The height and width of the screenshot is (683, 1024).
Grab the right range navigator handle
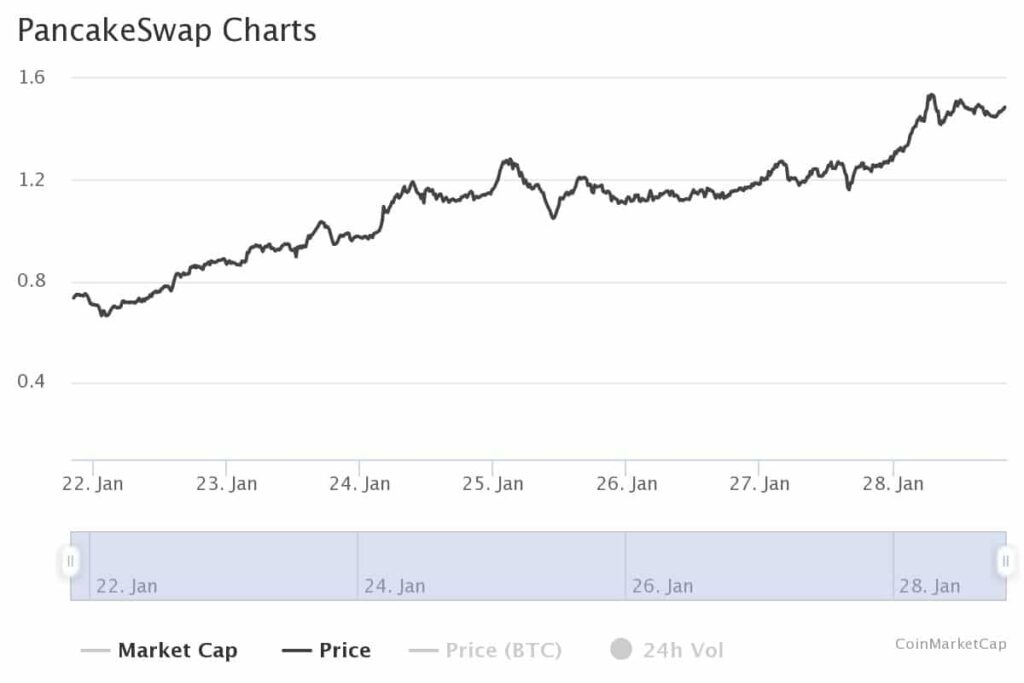1004,561
